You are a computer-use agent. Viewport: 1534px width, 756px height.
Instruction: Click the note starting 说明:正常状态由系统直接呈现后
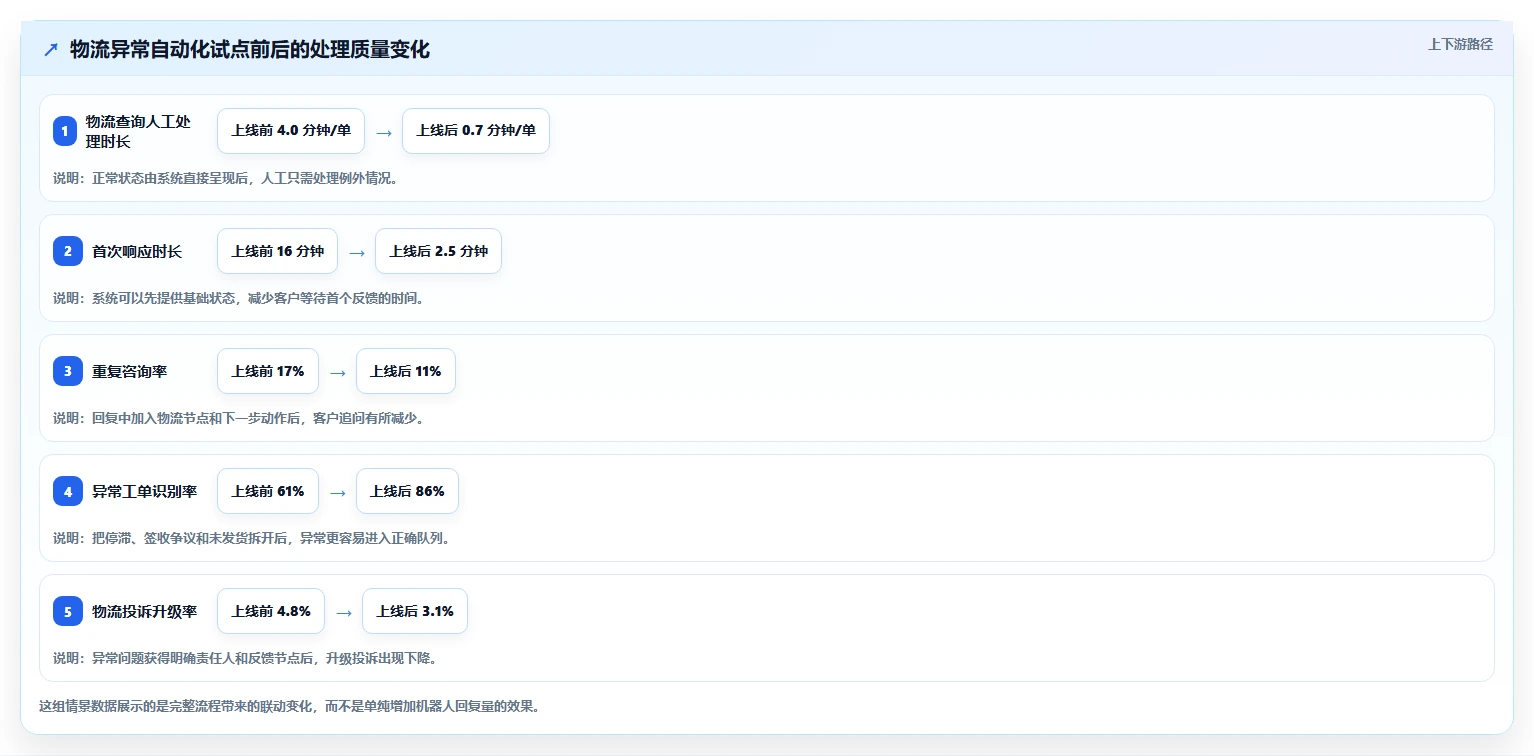(x=226, y=178)
